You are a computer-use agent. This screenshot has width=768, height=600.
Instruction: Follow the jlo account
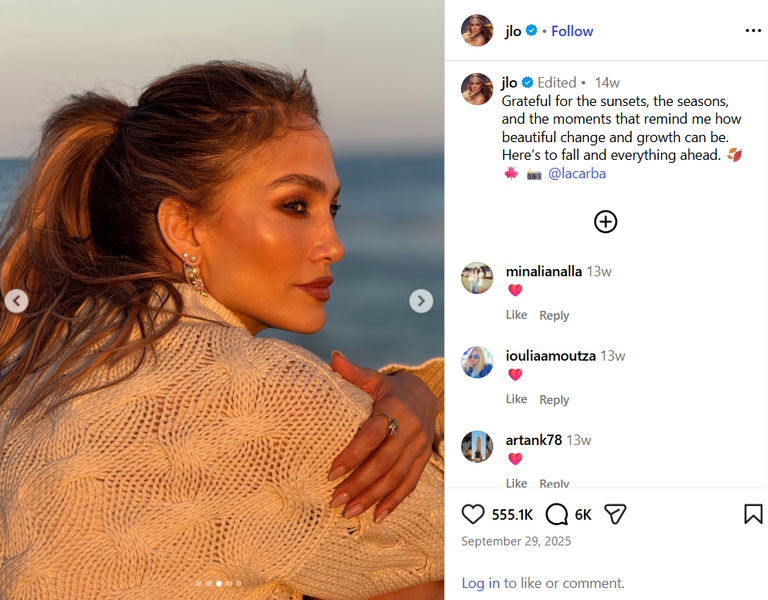572,31
